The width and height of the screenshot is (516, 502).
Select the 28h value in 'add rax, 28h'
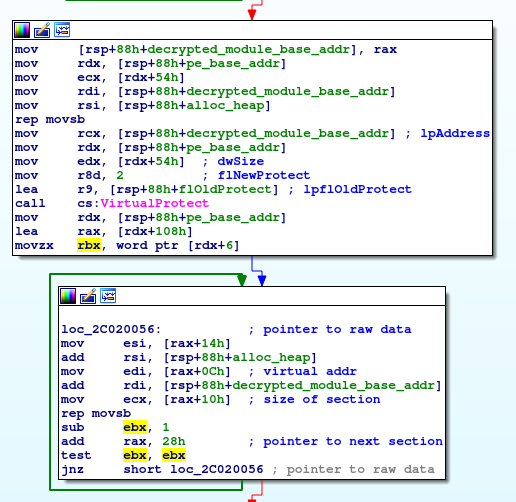(174, 441)
